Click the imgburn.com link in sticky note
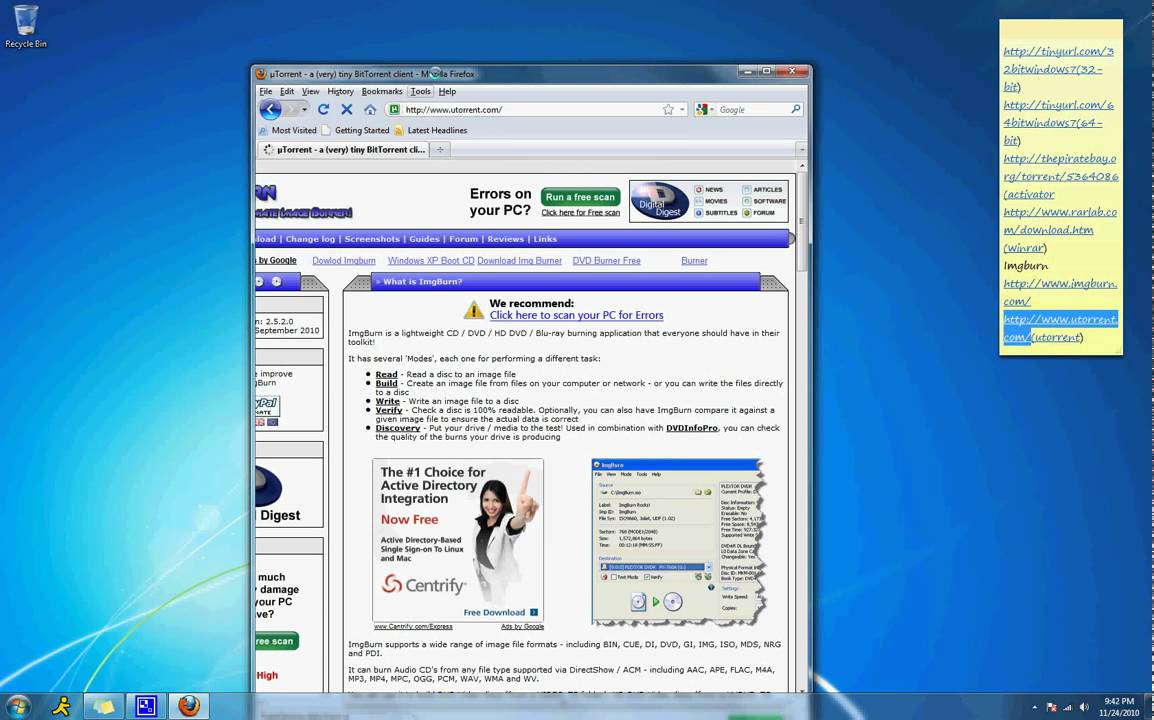This screenshot has width=1154, height=720. click(1060, 292)
